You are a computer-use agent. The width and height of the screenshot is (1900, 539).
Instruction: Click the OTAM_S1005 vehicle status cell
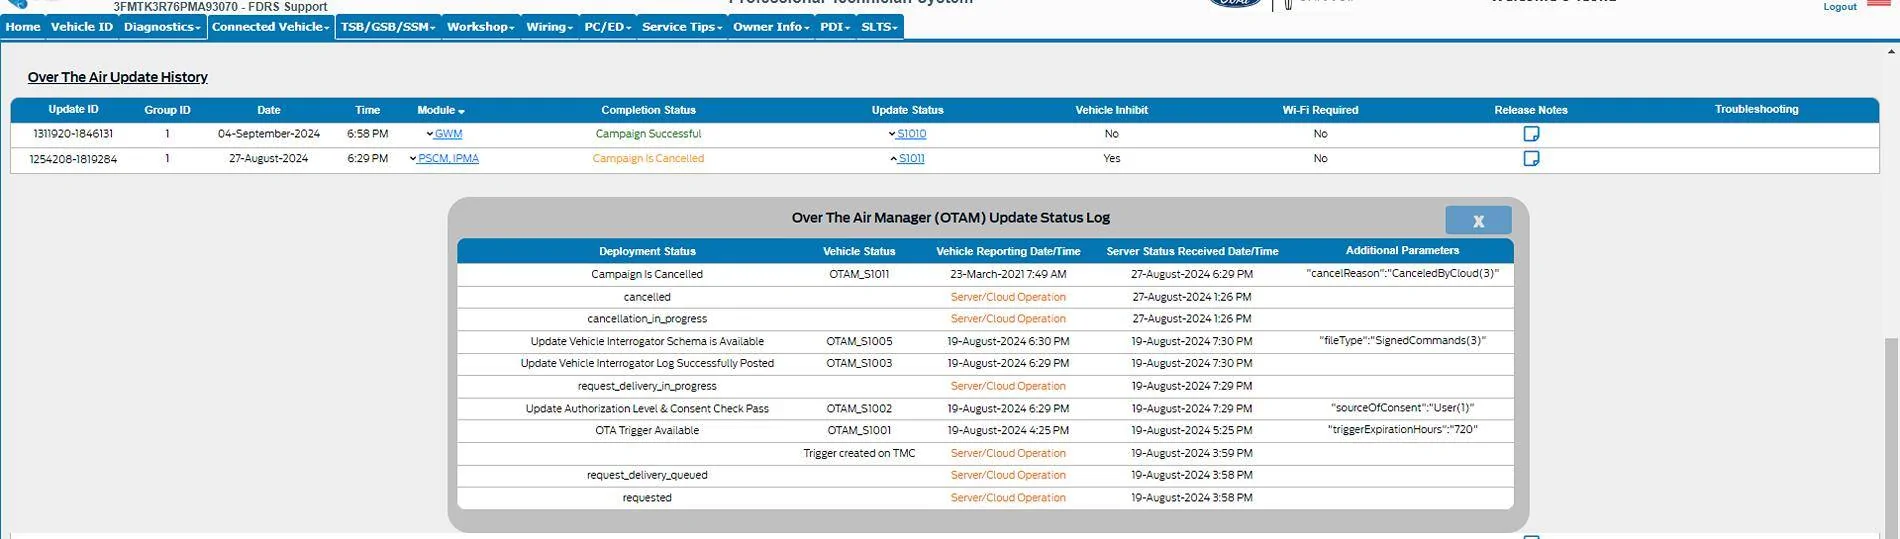(859, 341)
